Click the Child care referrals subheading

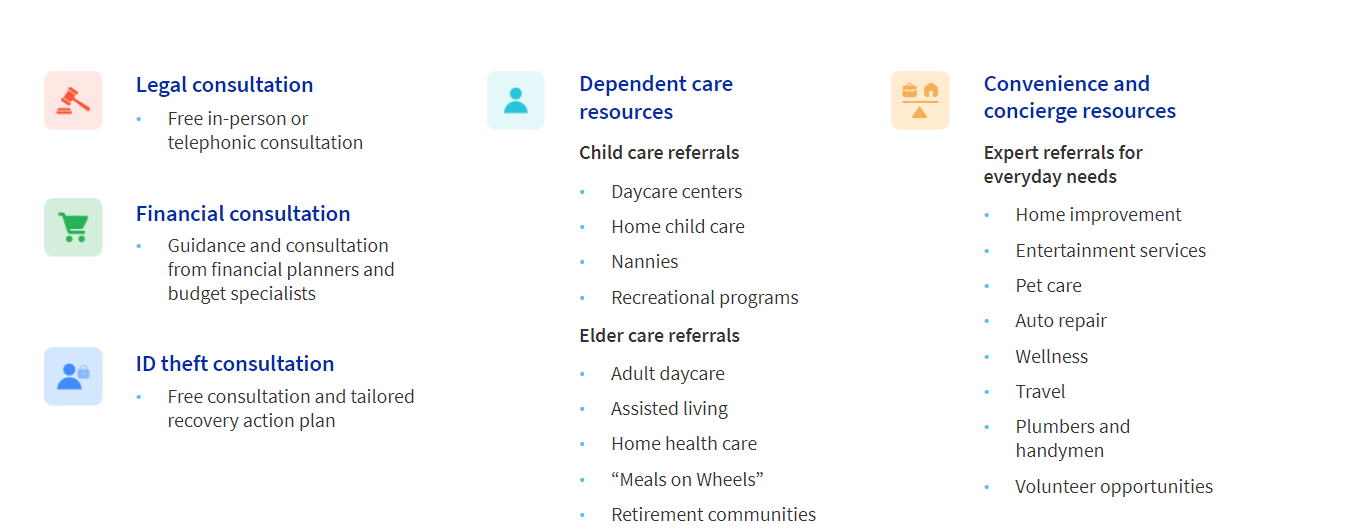coord(659,153)
